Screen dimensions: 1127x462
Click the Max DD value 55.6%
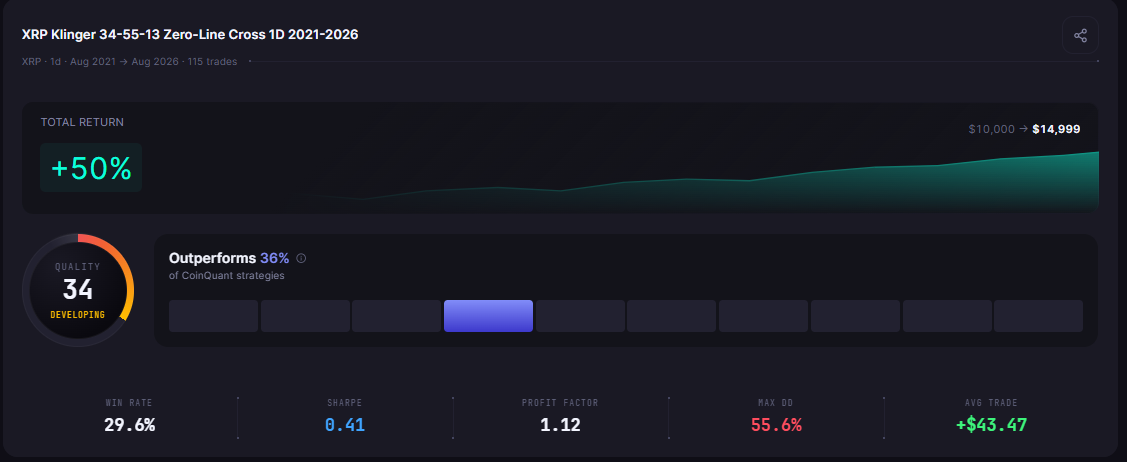[x=776, y=425]
